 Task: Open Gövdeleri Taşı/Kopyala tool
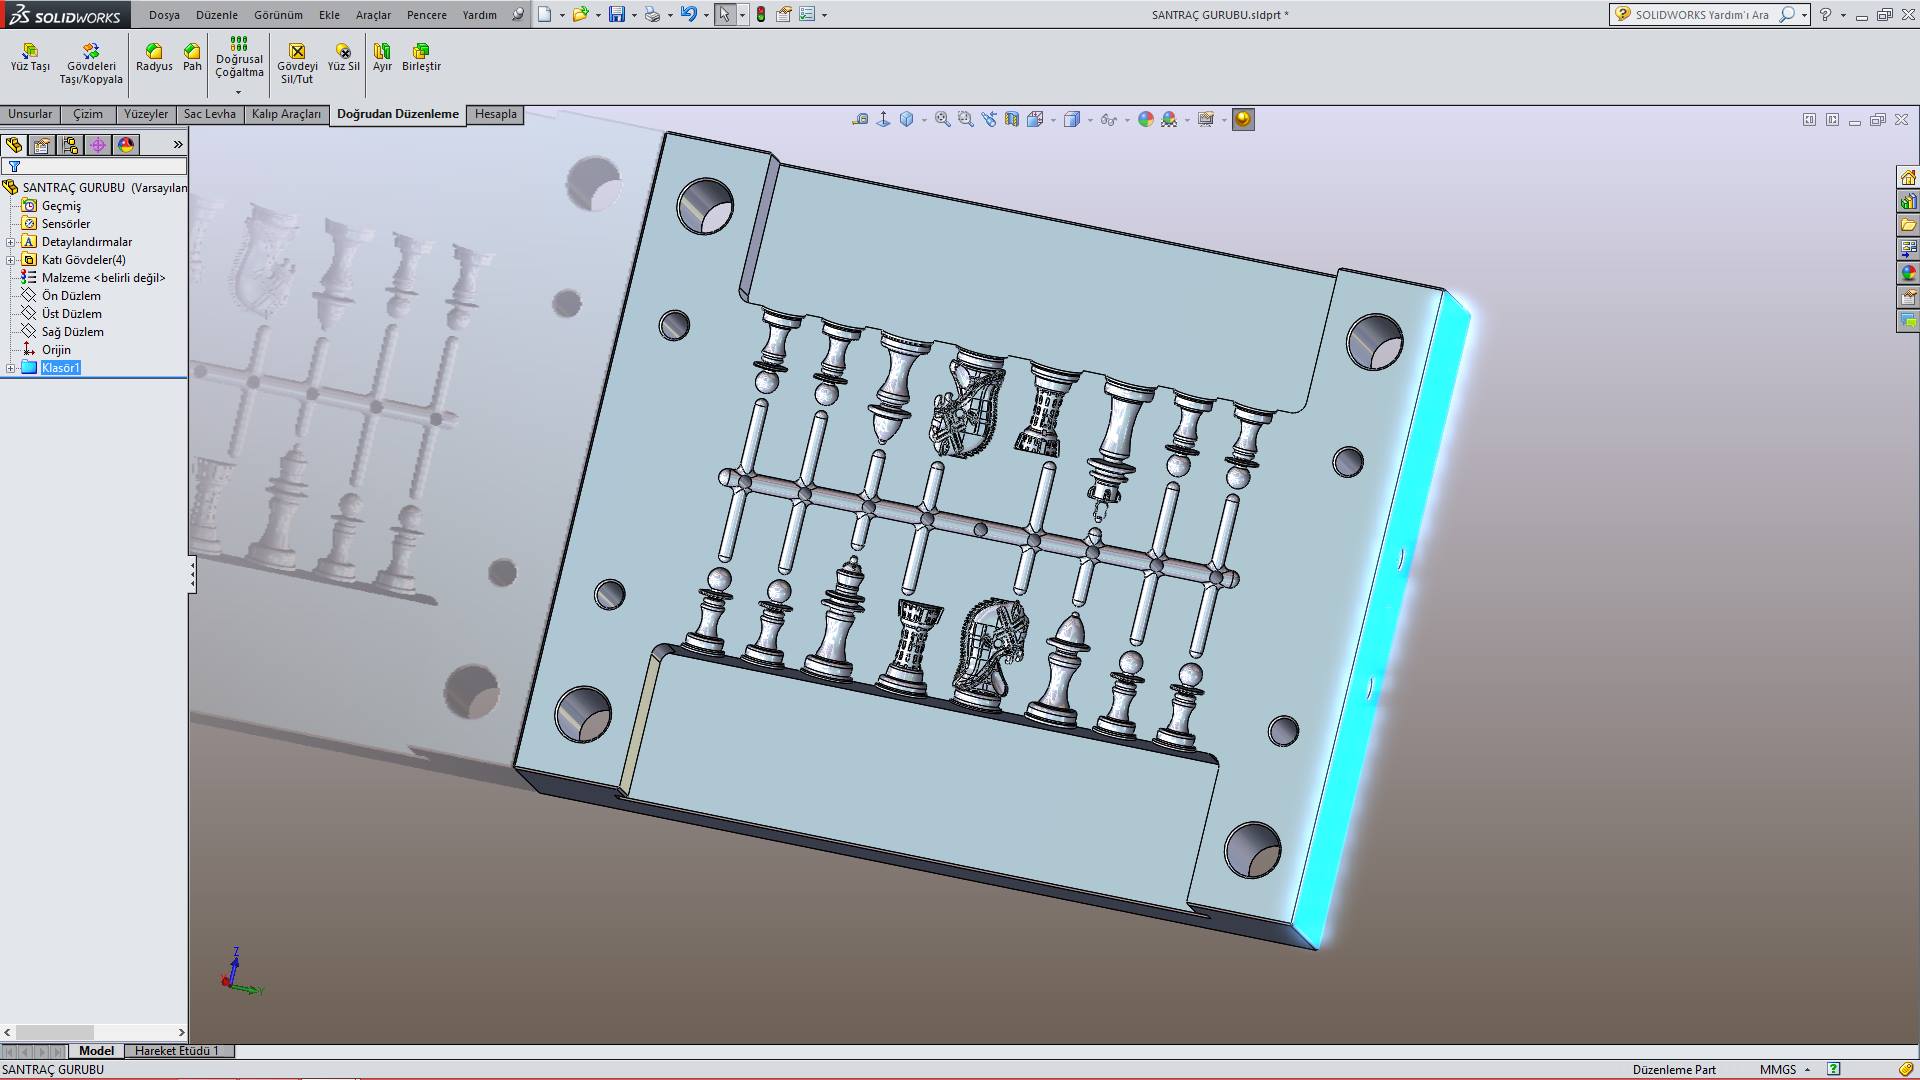tap(91, 64)
